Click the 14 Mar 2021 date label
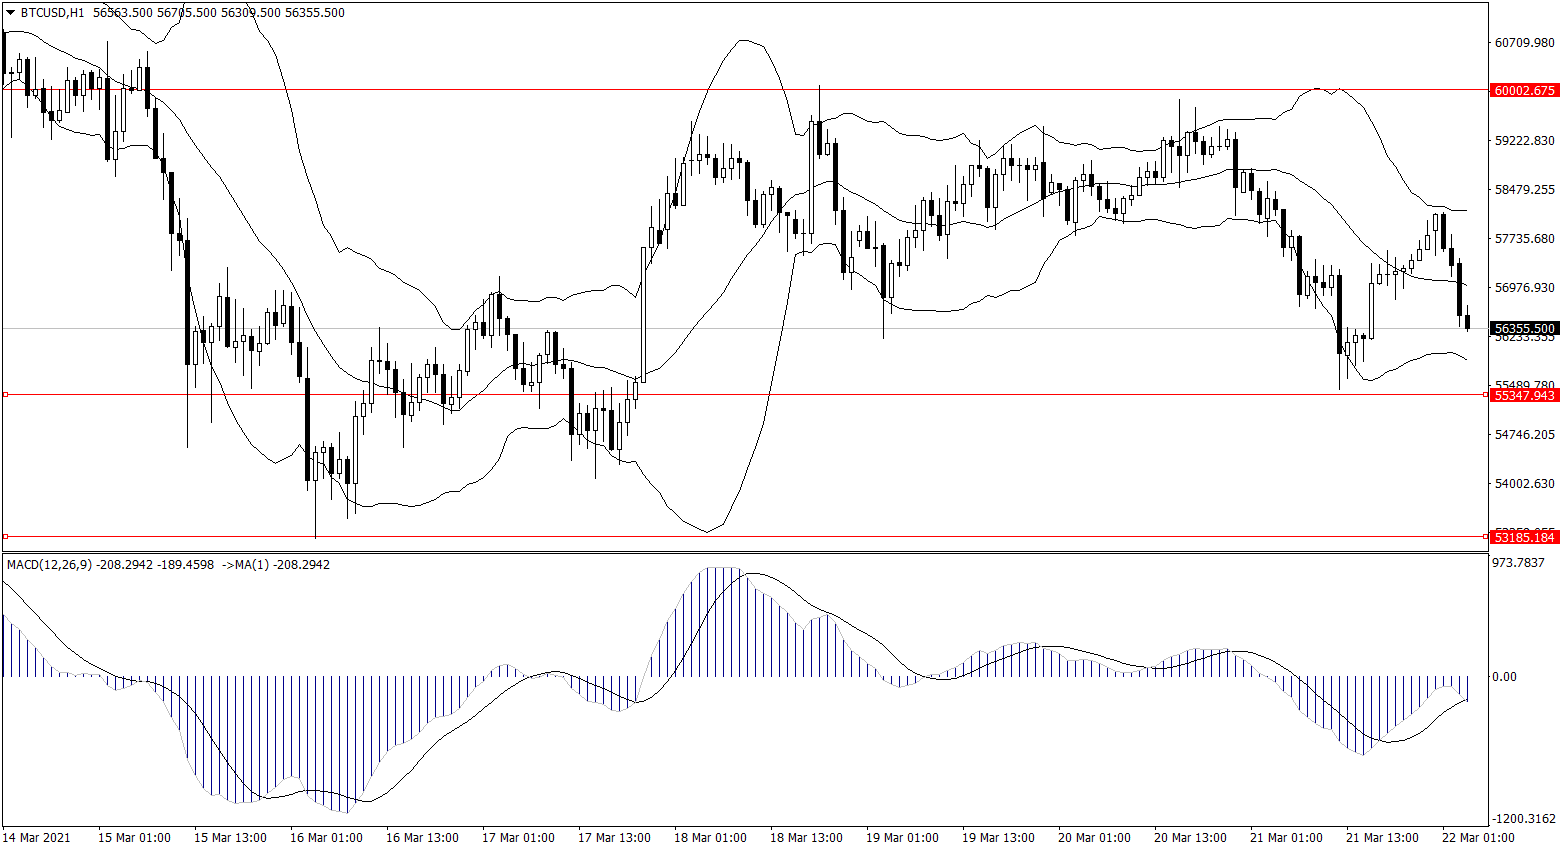The height and width of the screenshot is (850, 1566). pos(37,838)
